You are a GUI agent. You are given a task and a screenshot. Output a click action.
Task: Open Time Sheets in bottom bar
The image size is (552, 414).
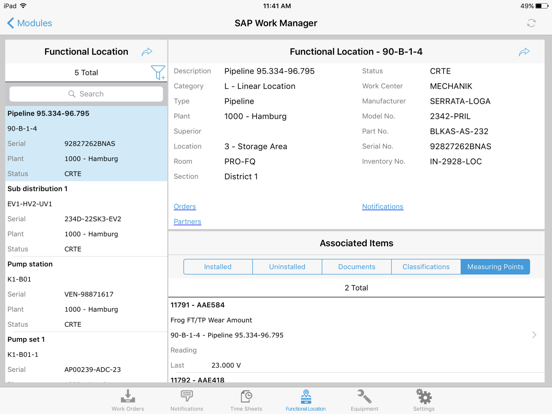246,400
